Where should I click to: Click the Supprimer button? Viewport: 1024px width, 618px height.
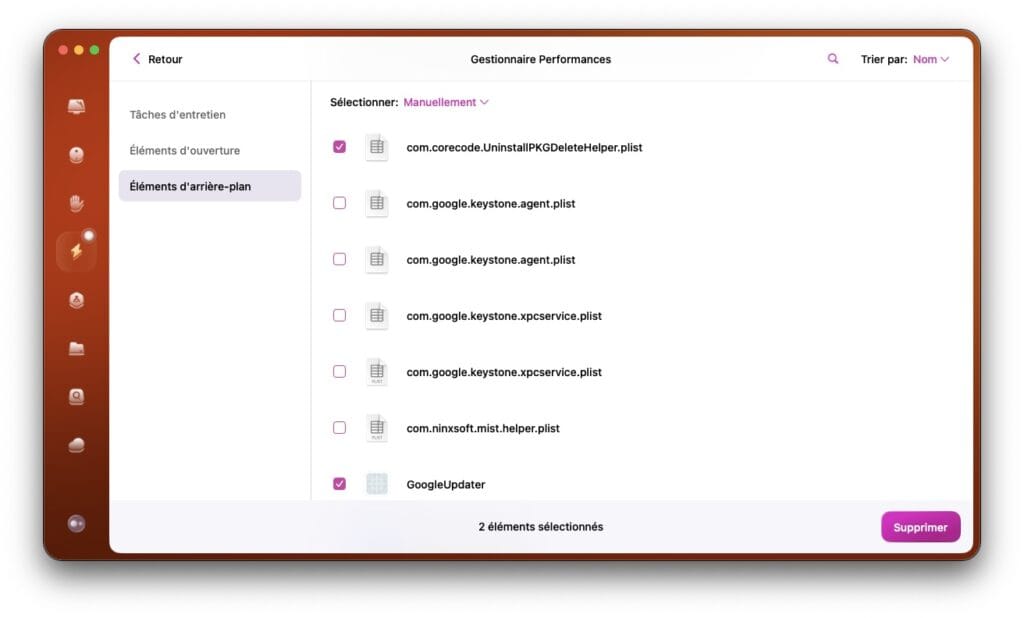(x=921, y=527)
